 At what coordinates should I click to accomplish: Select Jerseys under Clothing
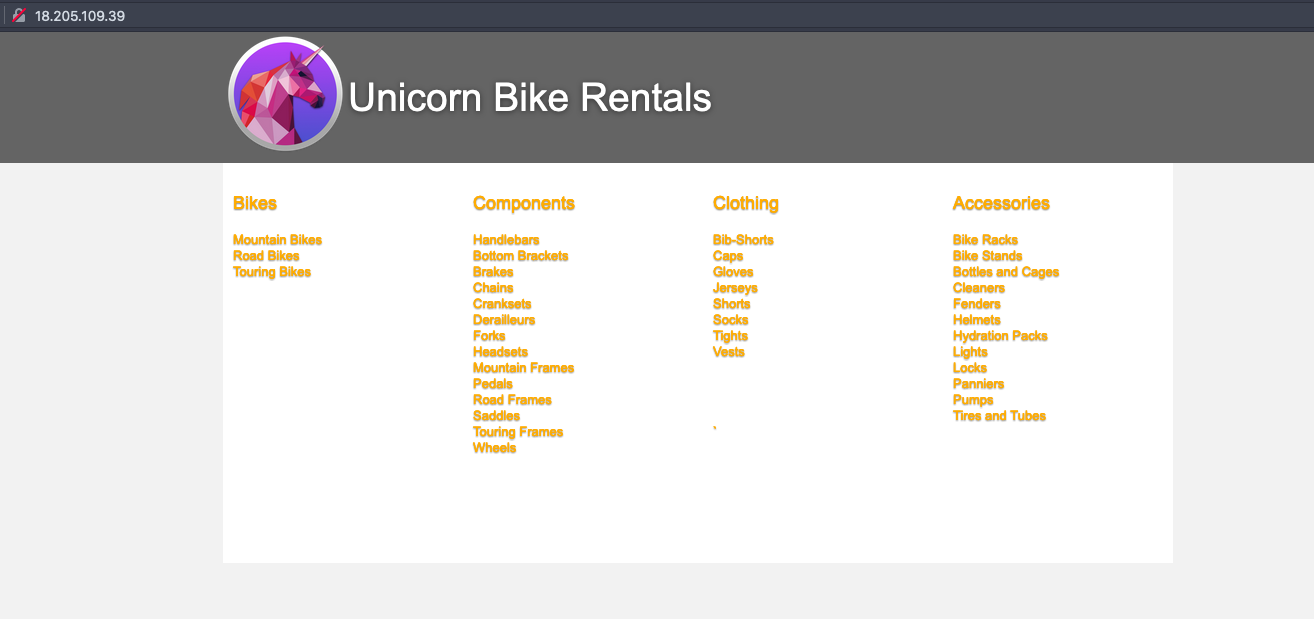point(735,288)
